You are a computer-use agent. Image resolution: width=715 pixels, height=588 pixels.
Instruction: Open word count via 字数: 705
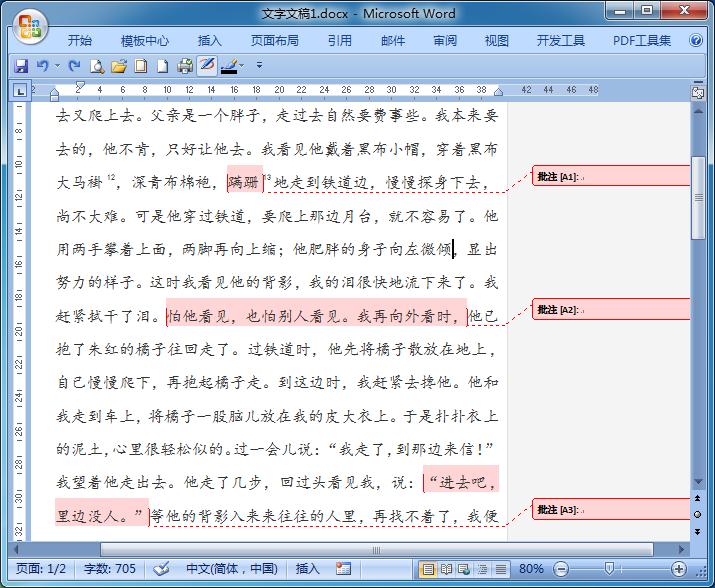coord(109,569)
